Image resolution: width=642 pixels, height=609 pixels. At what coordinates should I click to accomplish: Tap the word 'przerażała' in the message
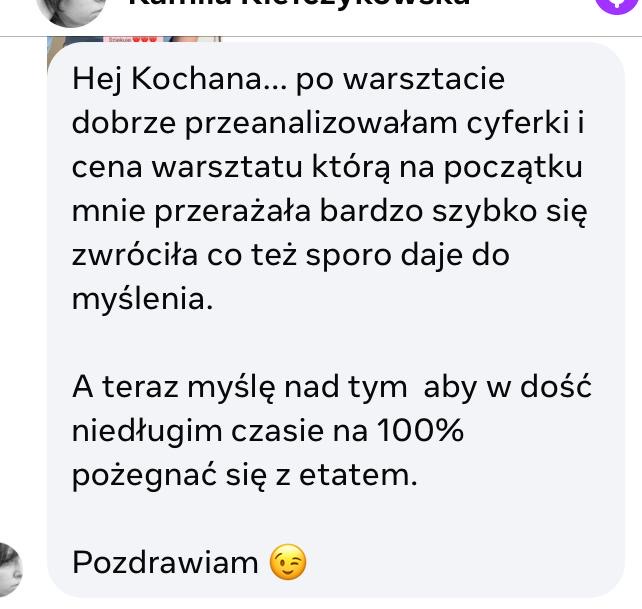[x=233, y=212]
